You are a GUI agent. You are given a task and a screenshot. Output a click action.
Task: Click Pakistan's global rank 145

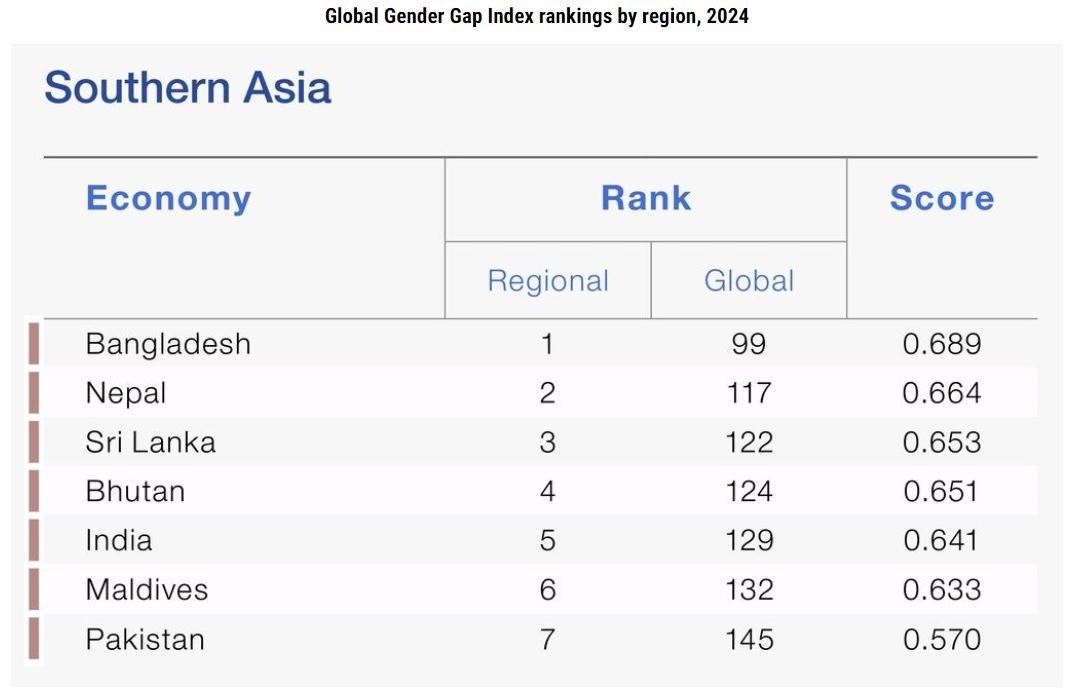click(749, 640)
